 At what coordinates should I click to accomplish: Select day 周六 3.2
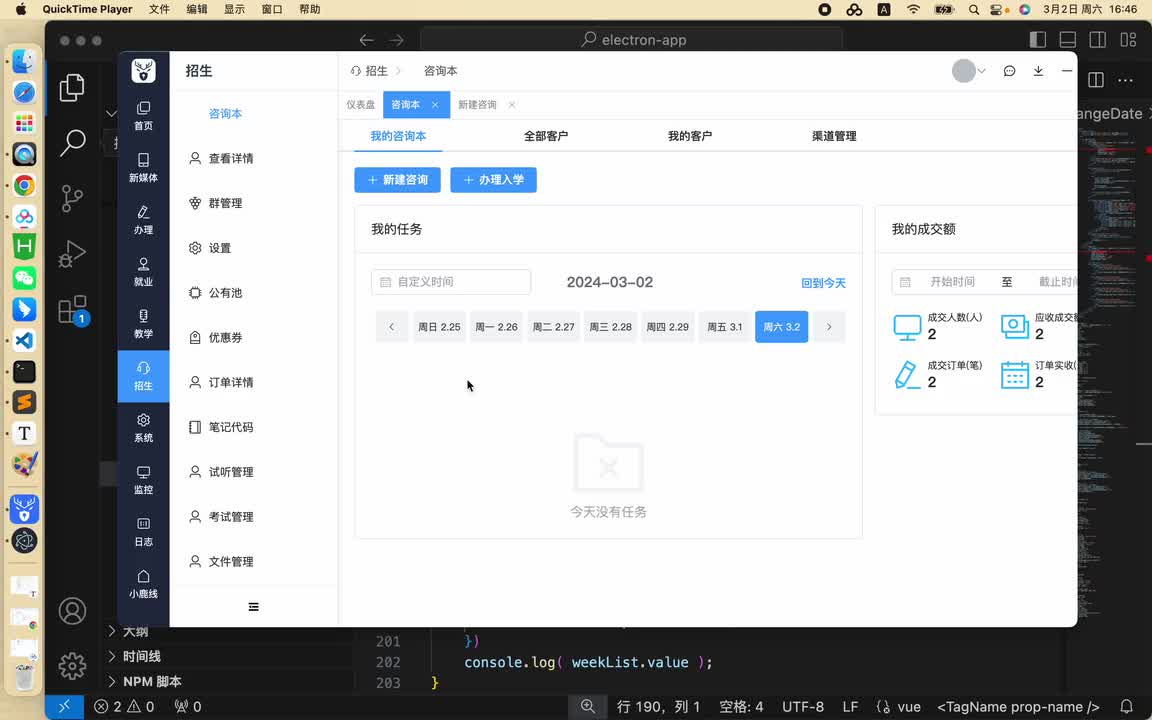tap(782, 327)
